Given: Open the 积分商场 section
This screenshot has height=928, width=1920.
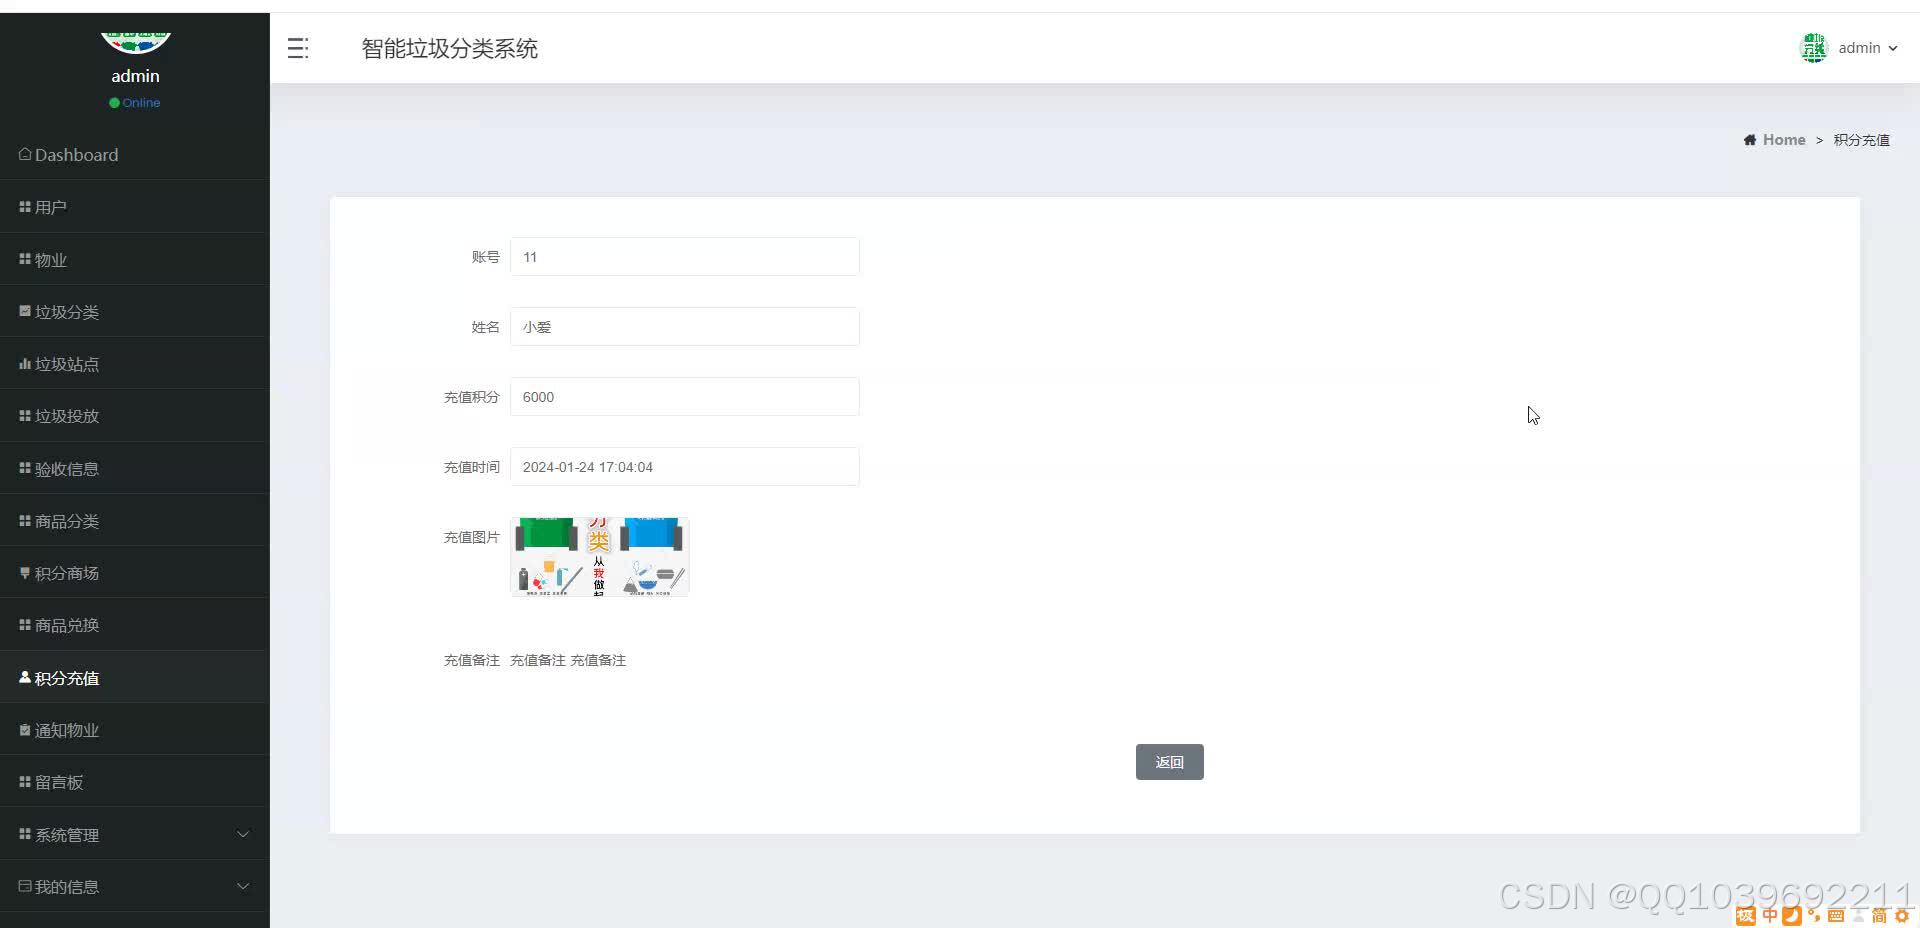Looking at the screenshot, I should point(64,572).
